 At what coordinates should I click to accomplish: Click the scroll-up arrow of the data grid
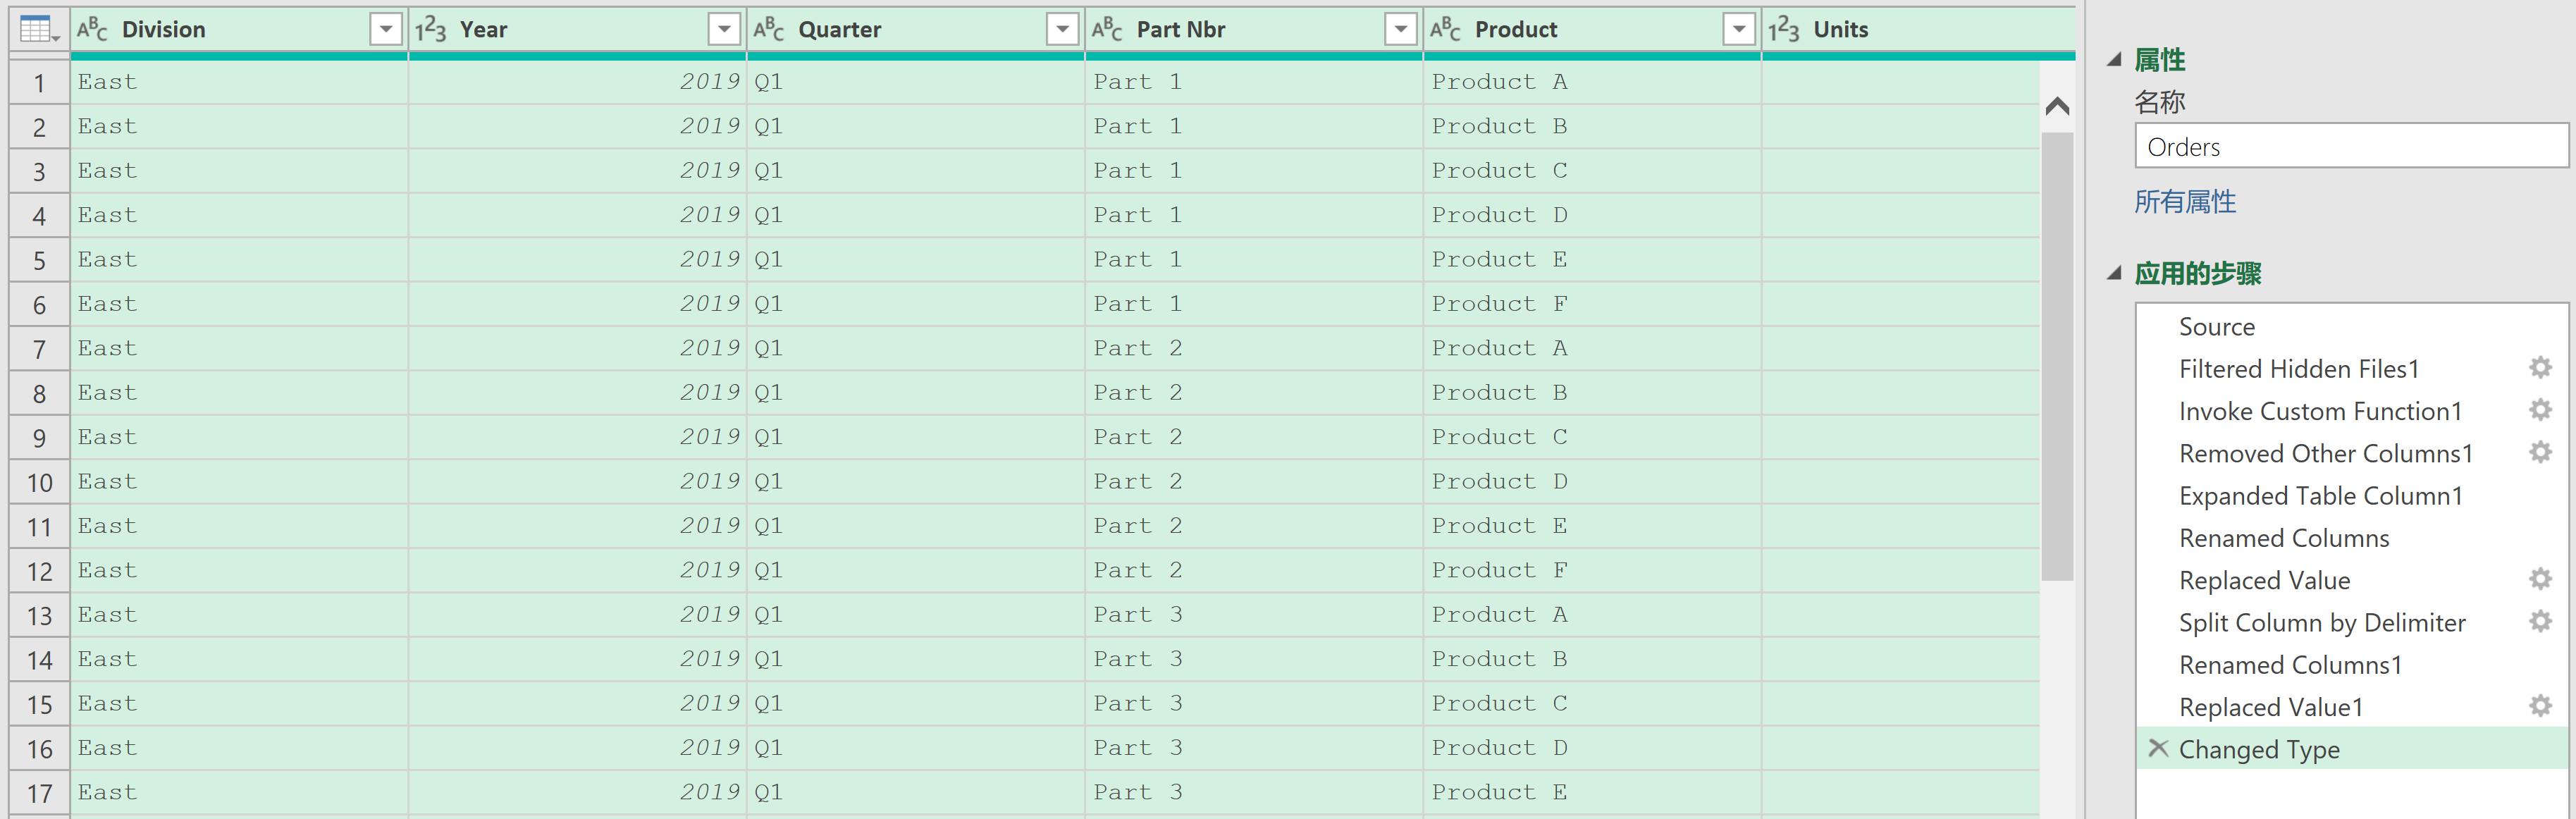point(2057,106)
